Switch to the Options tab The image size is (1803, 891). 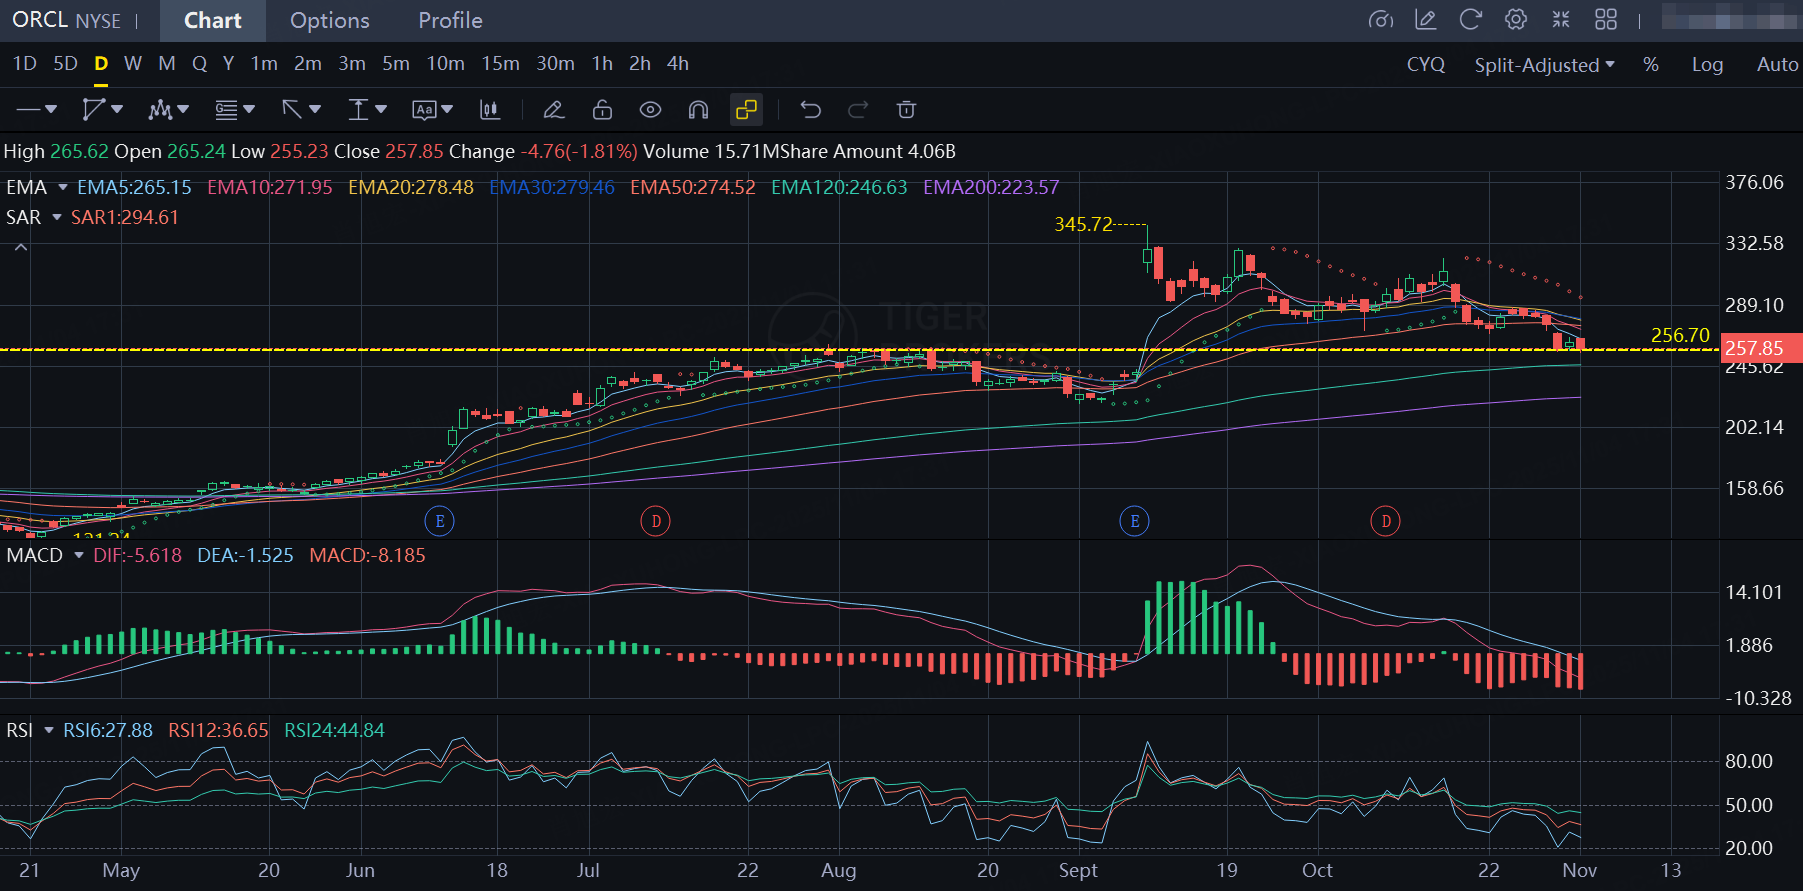pyautogui.click(x=329, y=21)
